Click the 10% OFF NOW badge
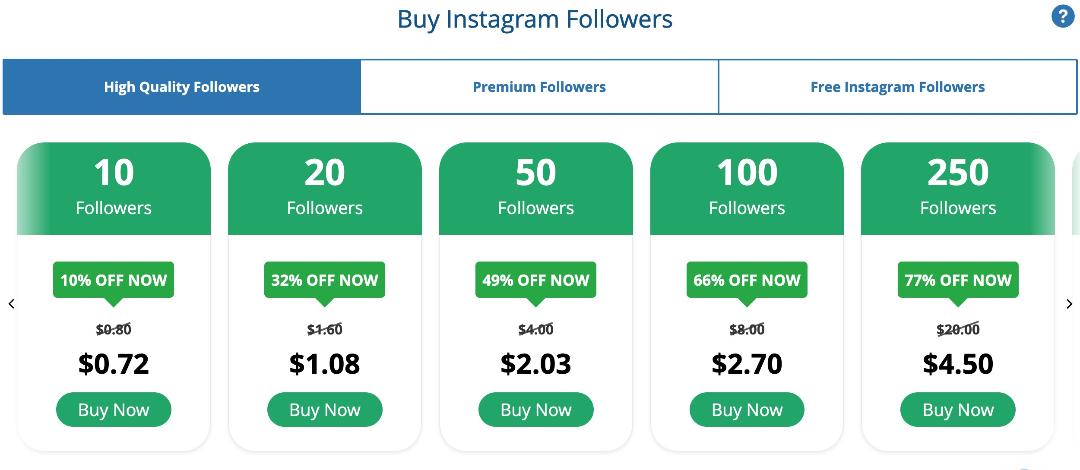The width and height of the screenshot is (1080, 470). (113, 280)
